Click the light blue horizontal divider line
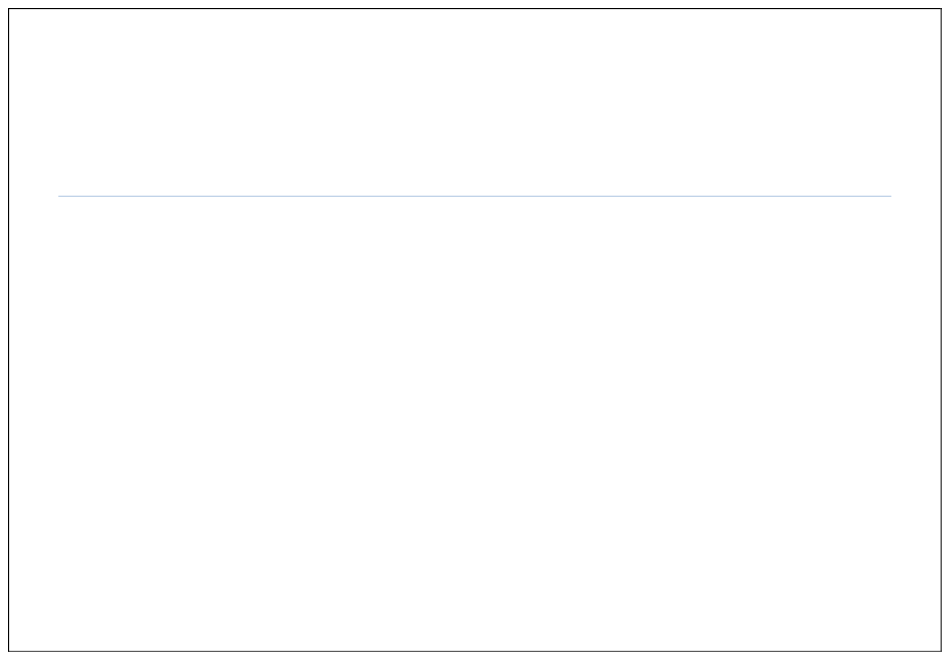 (474, 196)
